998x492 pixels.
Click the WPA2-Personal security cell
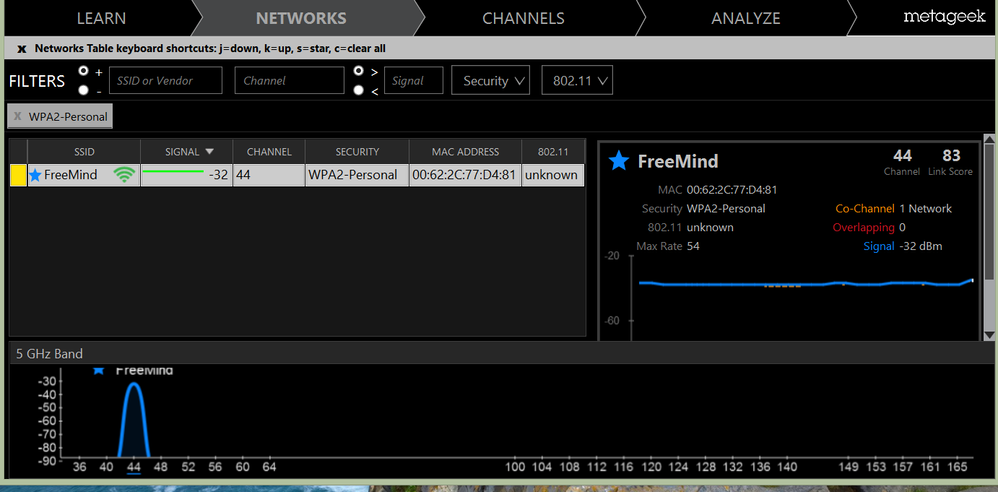click(x=357, y=175)
